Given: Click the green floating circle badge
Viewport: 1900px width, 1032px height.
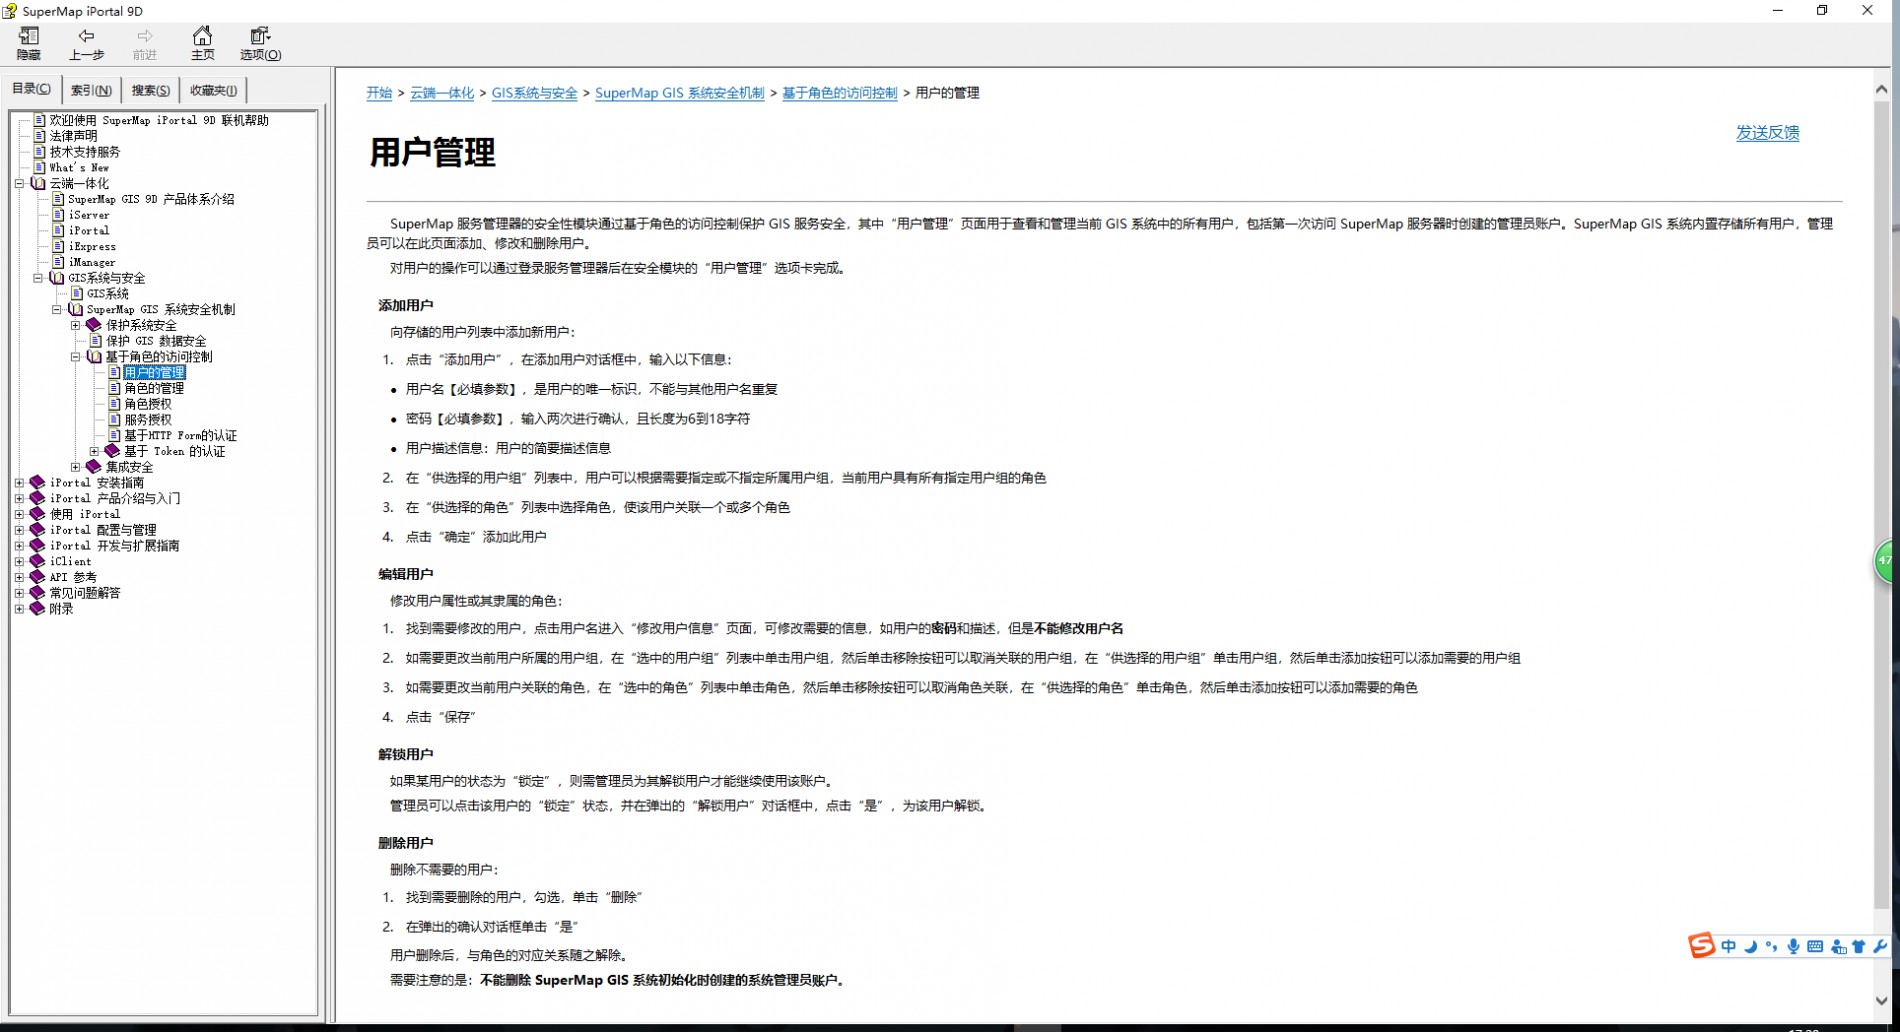Looking at the screenshot, I should (1885, 561).
